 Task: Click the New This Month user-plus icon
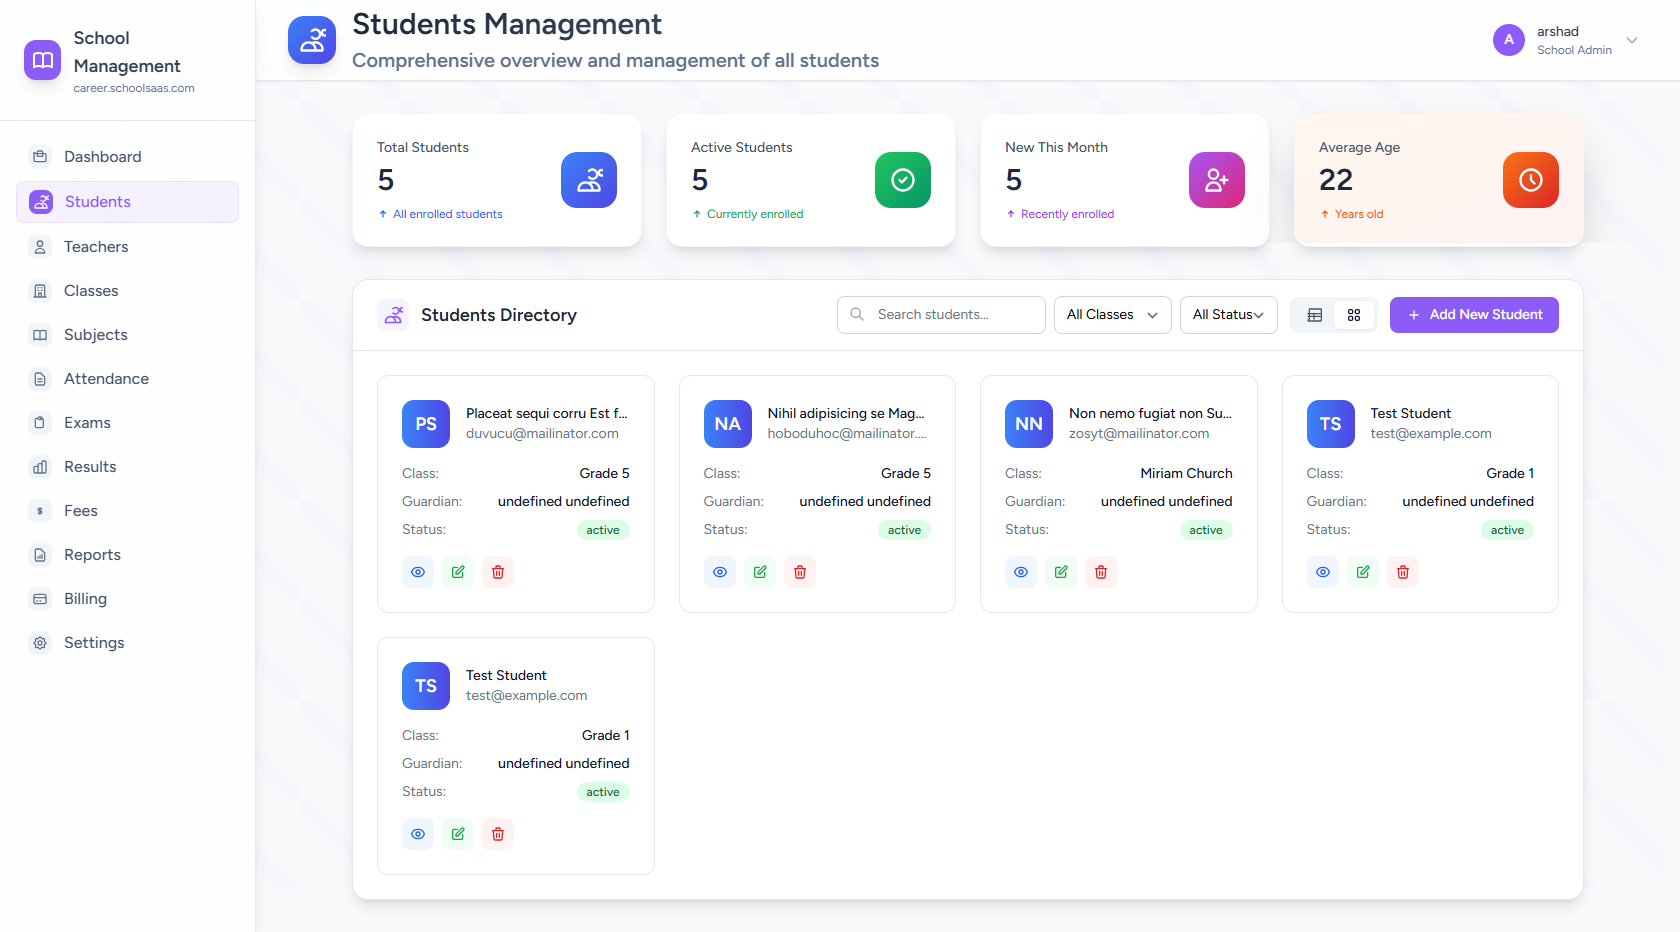click(x=1216, y=180)
